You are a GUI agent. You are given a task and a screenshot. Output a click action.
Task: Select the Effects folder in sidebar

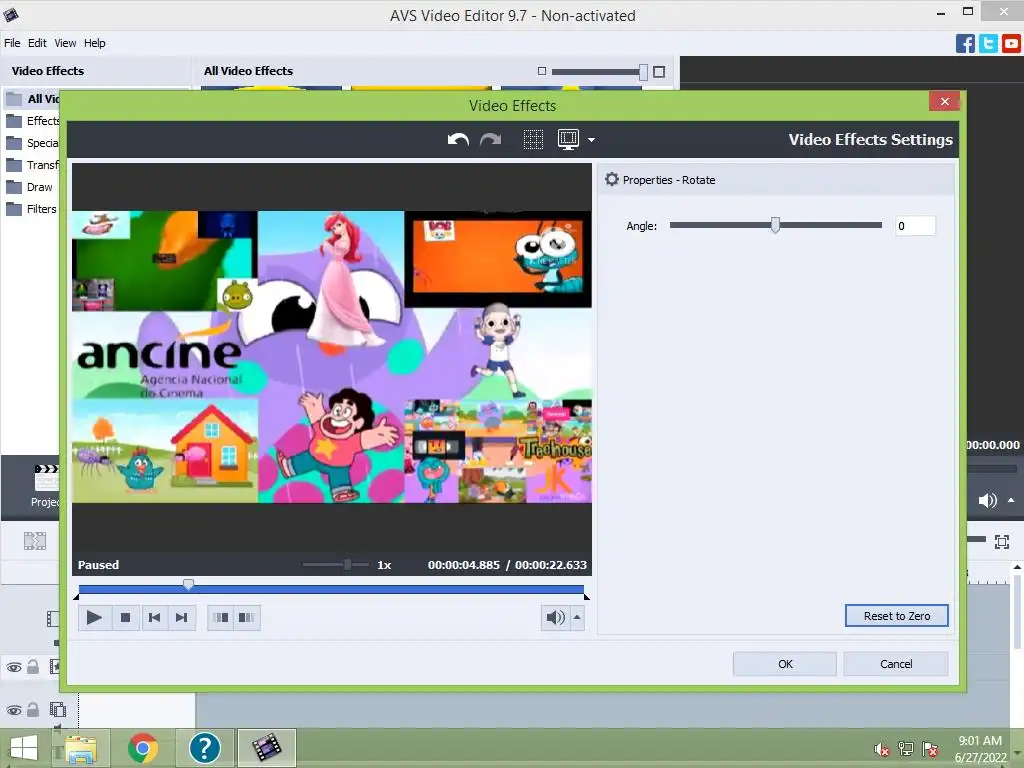[x=33, y=121]
